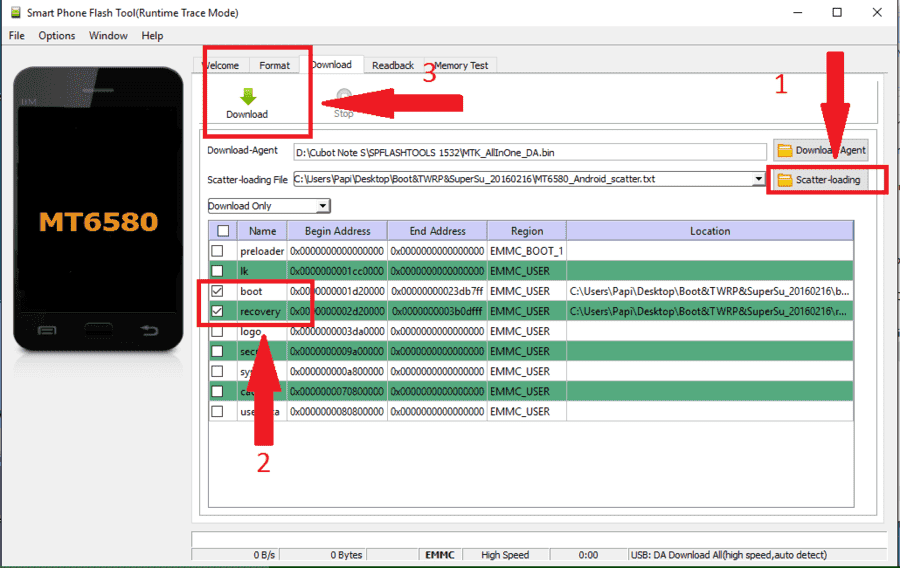This screenshot has height=568, width=900.
Task: Select the boot file location cell
Action: pyautogui.click(x=710, y=291)
